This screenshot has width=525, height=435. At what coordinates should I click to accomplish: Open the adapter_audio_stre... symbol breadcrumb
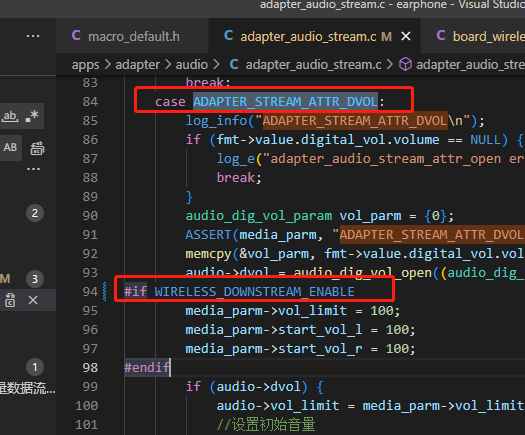[470, 65]
